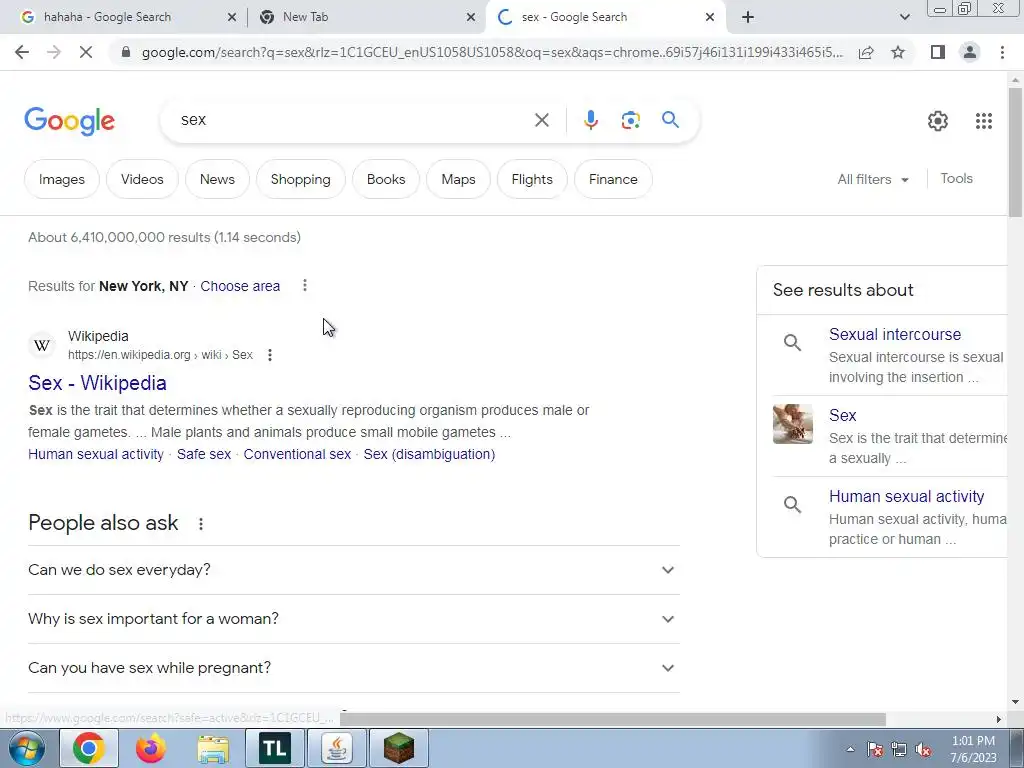This screenshot has width=1024, height=768.
Task: Click the muted volume tray icon
Action: coord(923,750)
